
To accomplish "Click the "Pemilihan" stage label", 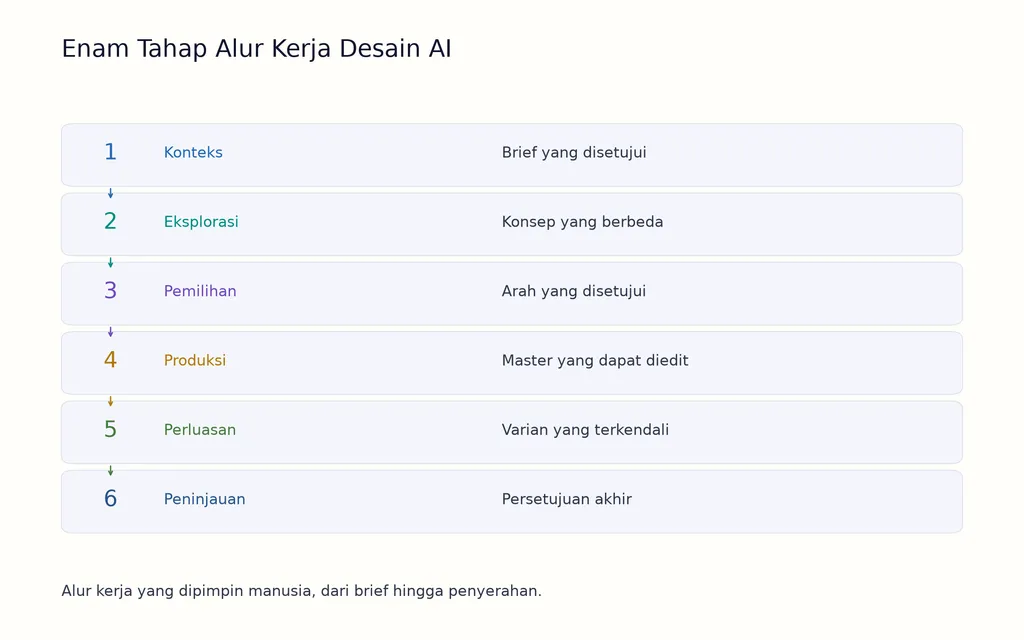I will tap(200, 291).
